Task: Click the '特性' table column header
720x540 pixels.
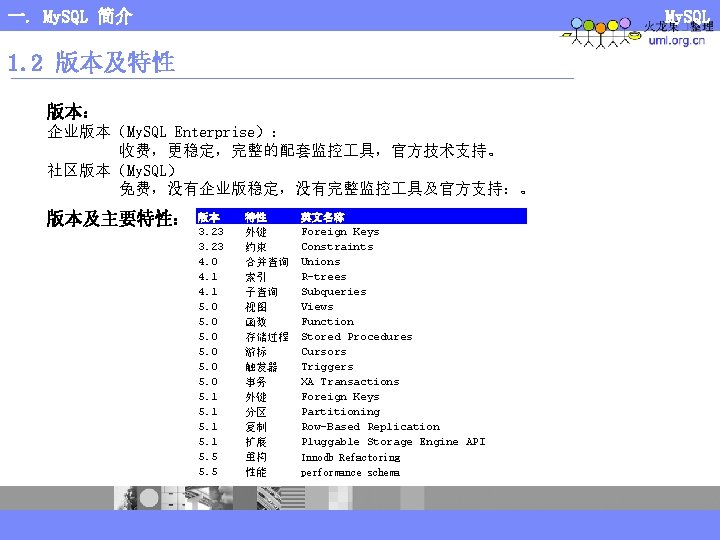Action: point(256,217)
